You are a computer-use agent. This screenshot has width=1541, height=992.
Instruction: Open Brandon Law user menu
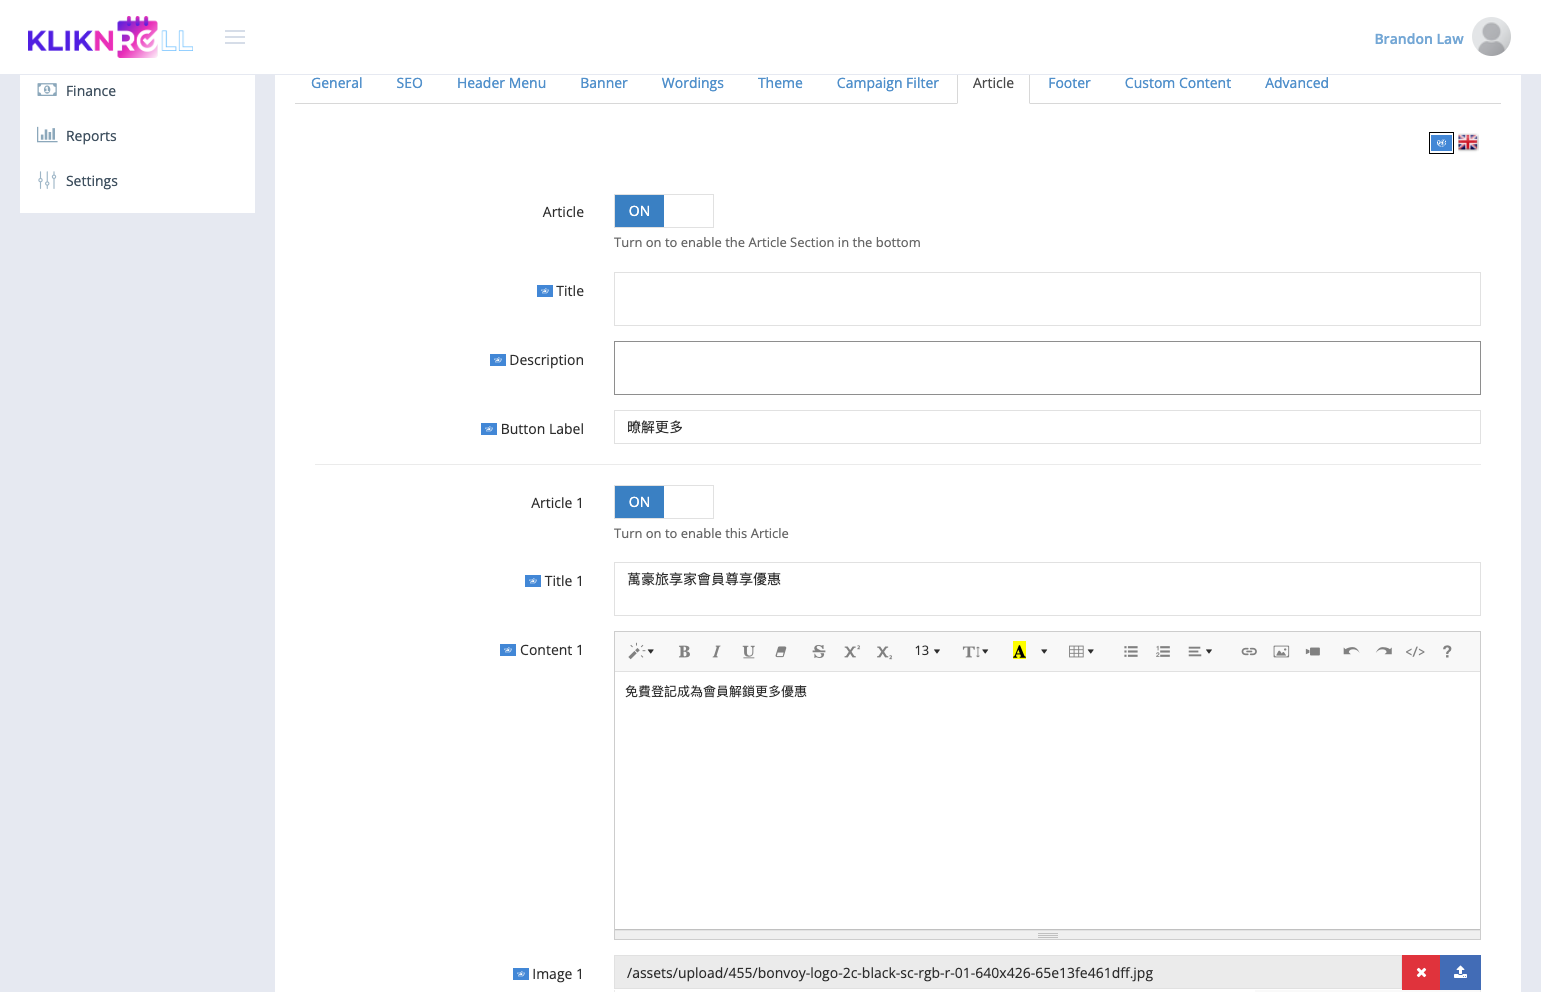click(x=1442, y=38)
